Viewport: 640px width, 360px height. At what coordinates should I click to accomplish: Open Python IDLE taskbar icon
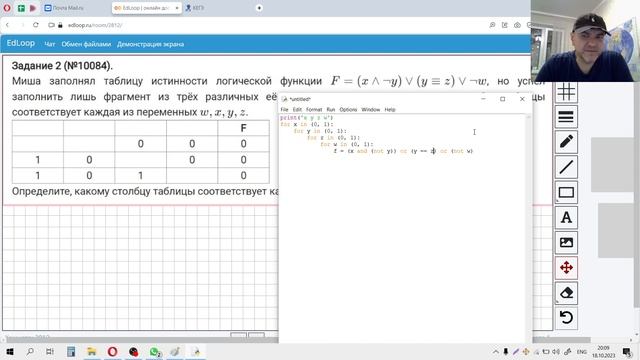196,351
